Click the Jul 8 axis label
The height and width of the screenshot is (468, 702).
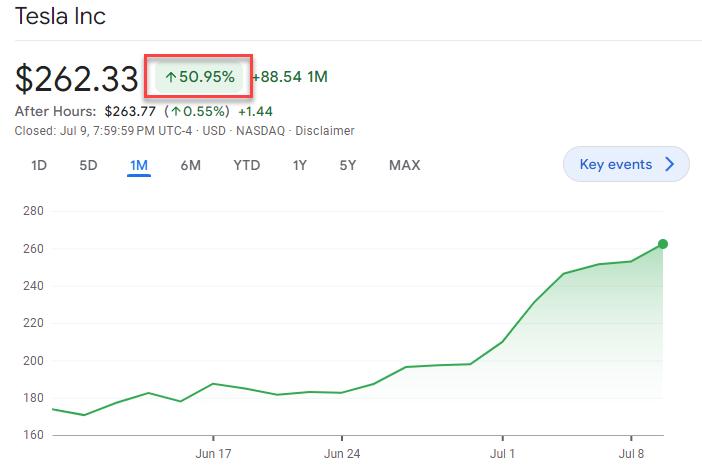[x=631, y=454]
